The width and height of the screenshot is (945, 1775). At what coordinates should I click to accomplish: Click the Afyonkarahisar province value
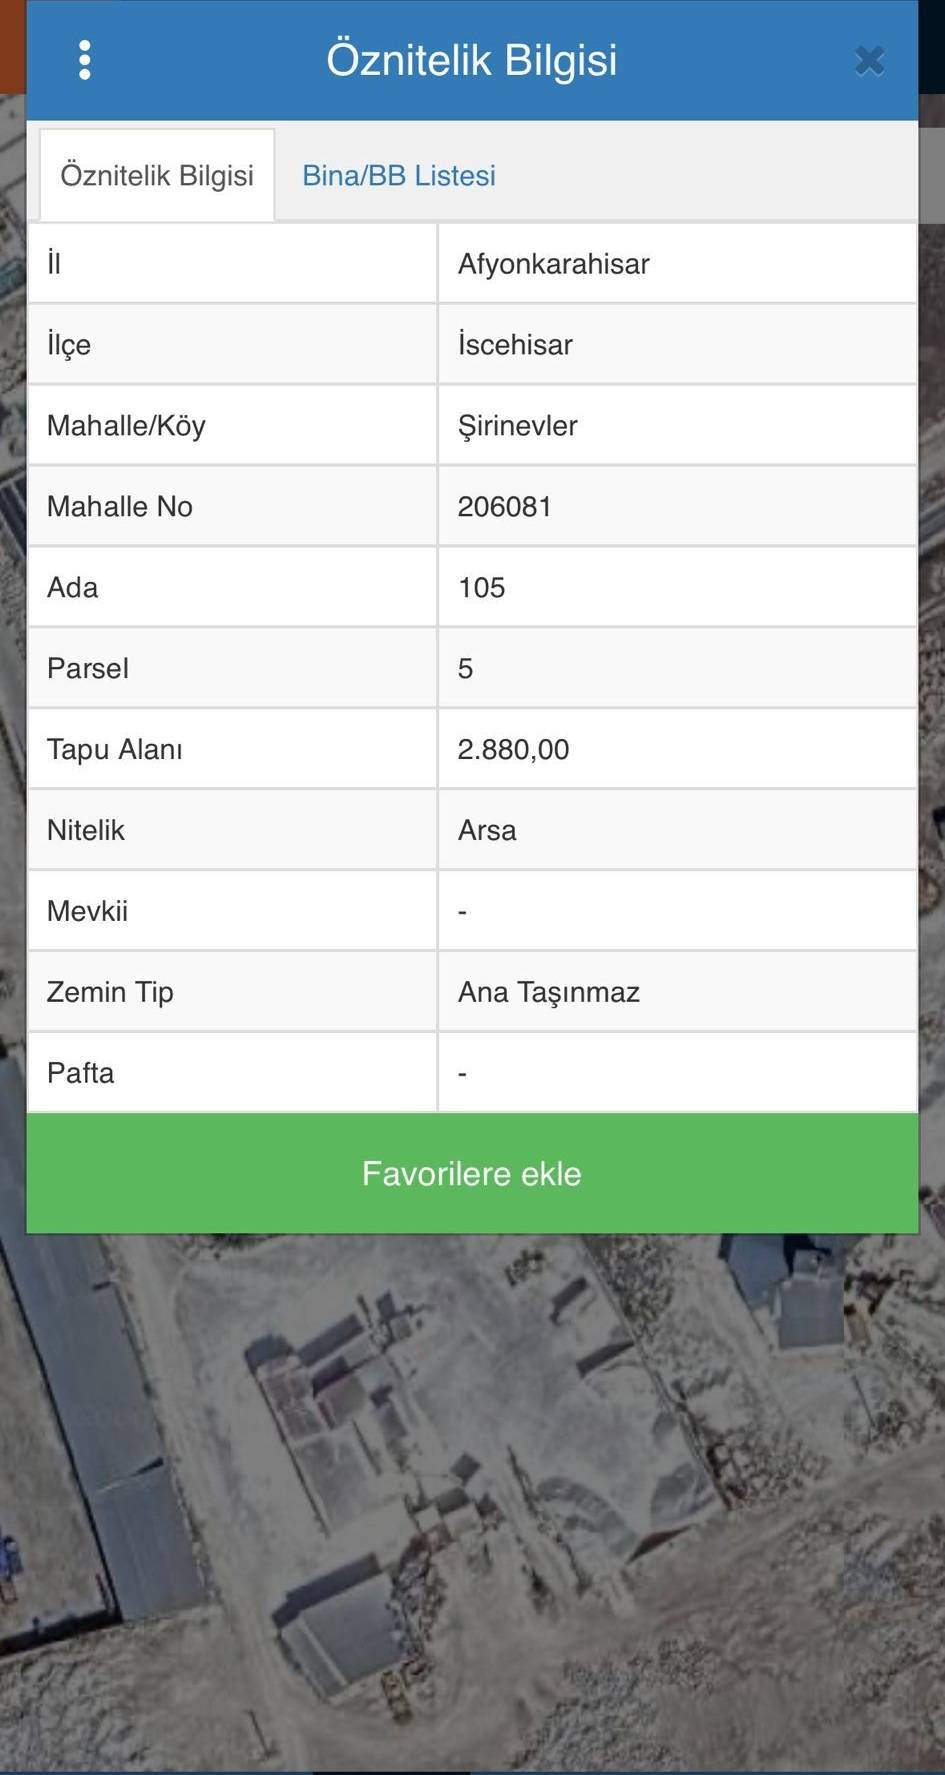tap(553, 264)
